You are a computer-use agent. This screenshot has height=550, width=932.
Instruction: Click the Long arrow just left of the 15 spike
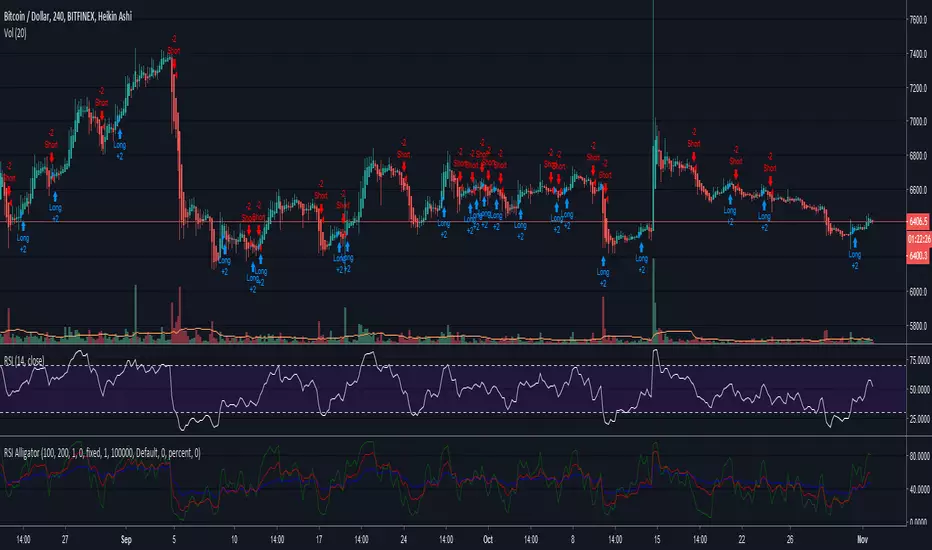641,246
